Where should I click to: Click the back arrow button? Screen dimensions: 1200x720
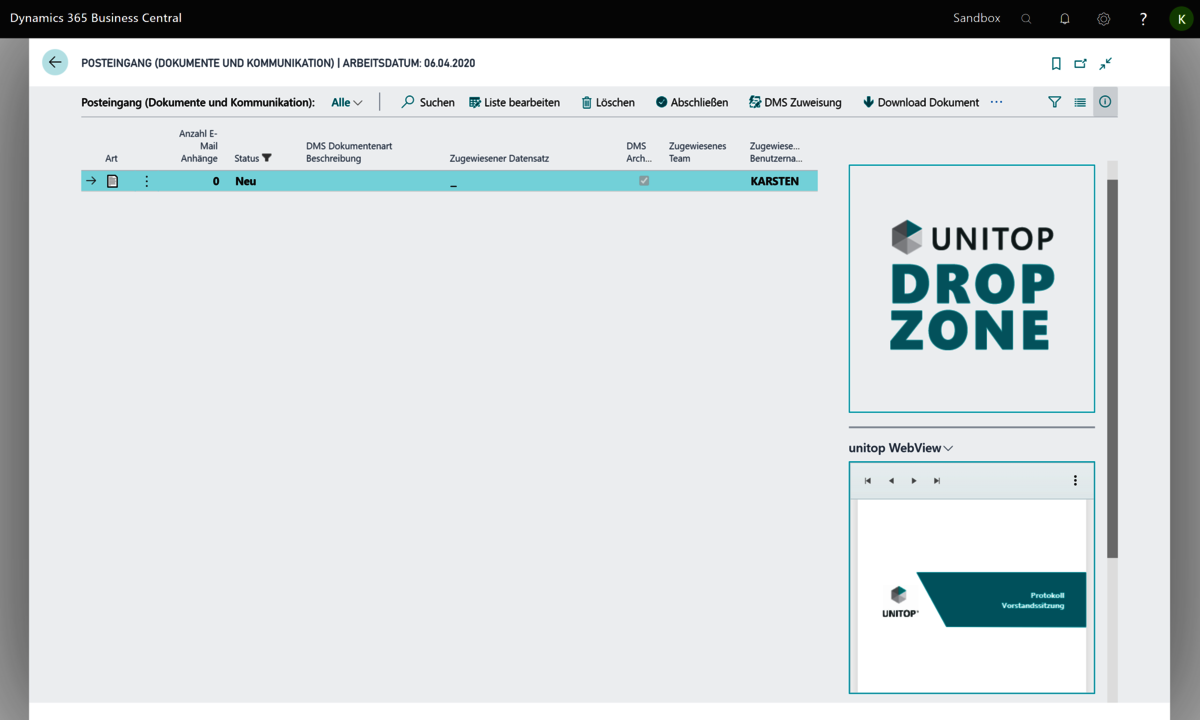pyautogui.click(x=55, y=62)
